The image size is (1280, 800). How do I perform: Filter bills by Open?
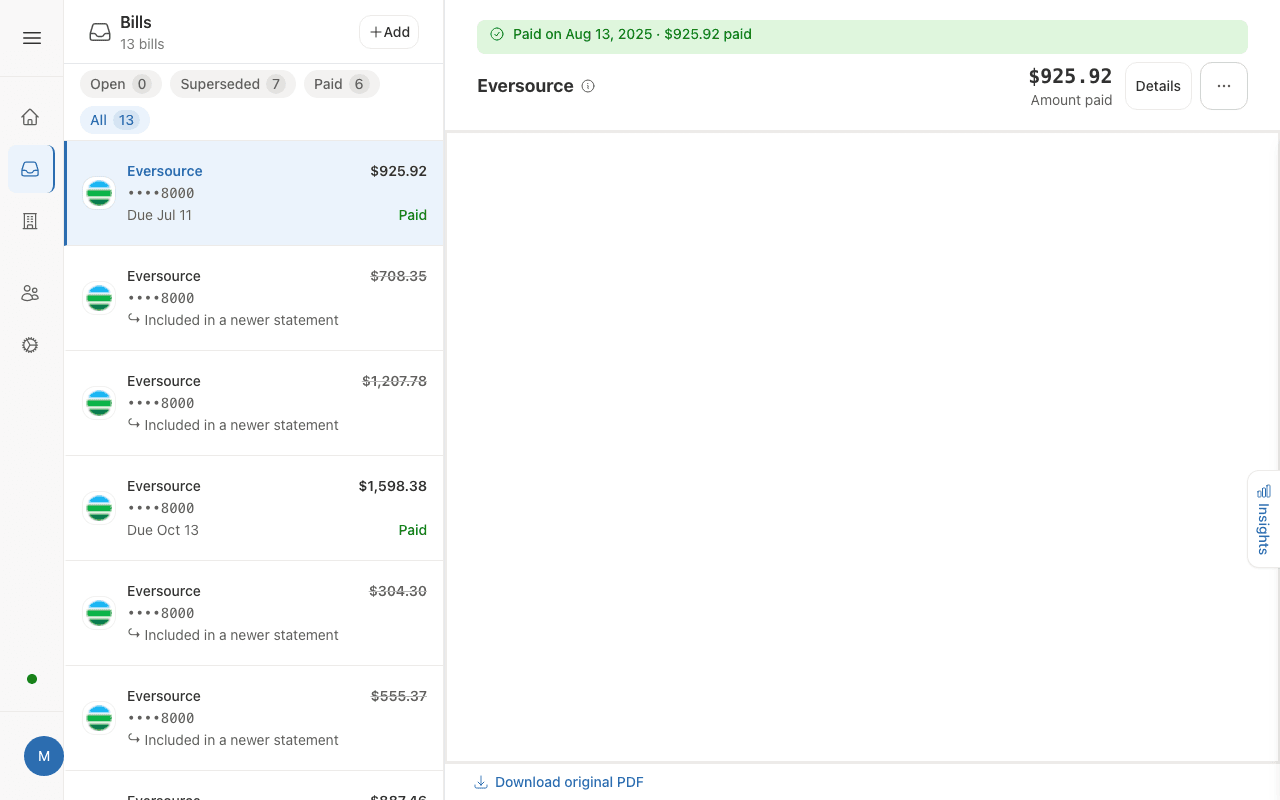pos(120,84)
